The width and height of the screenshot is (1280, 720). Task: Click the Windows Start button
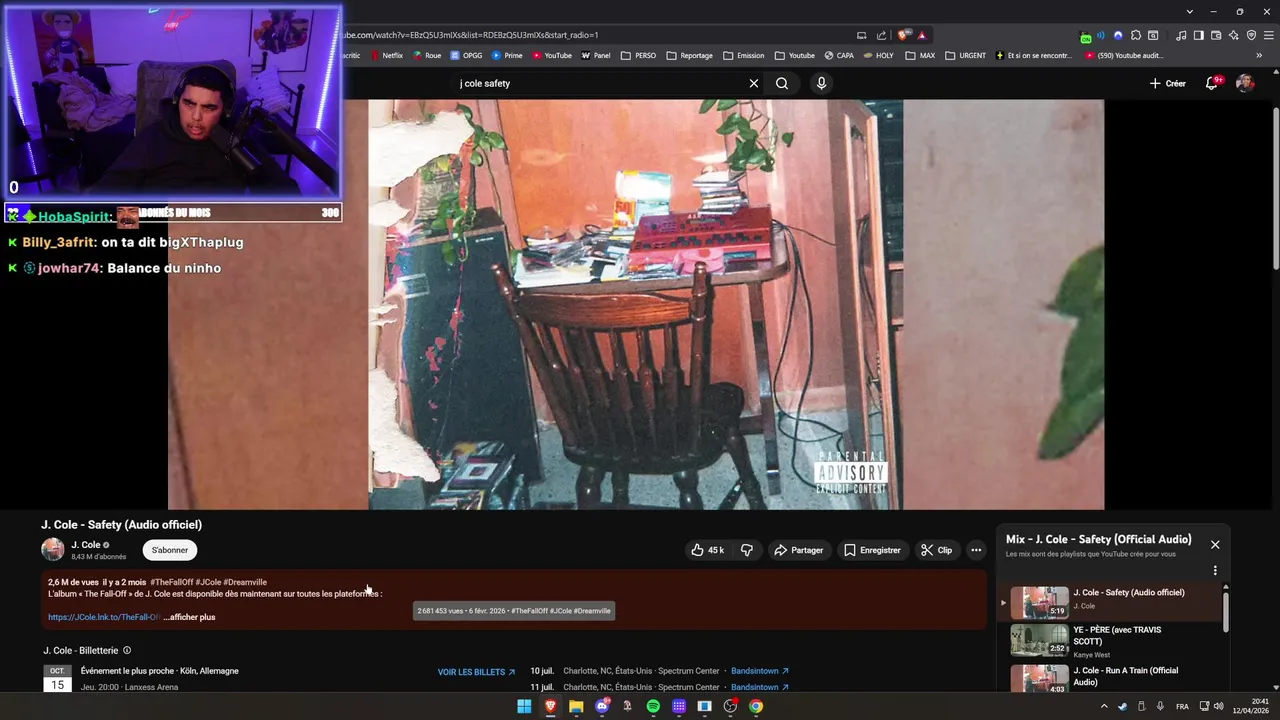tap(524, 706)
